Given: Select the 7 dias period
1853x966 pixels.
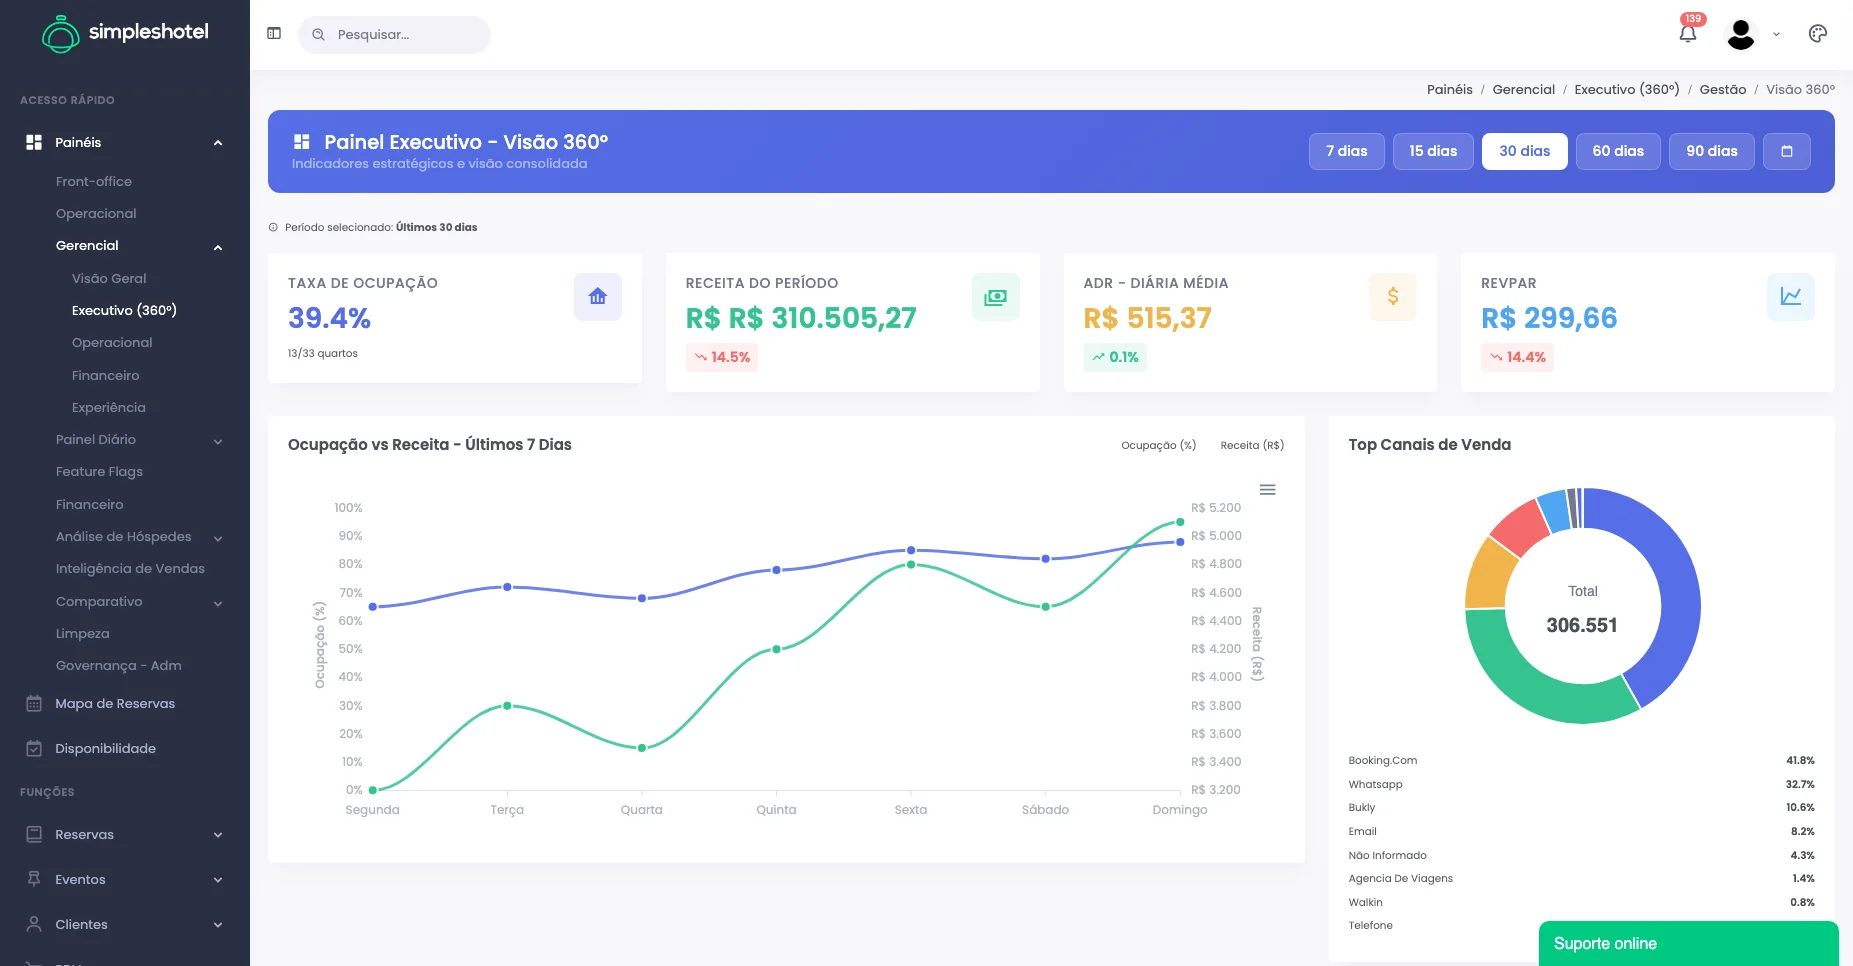Looking at the screenshot, I should point(1347,151).
